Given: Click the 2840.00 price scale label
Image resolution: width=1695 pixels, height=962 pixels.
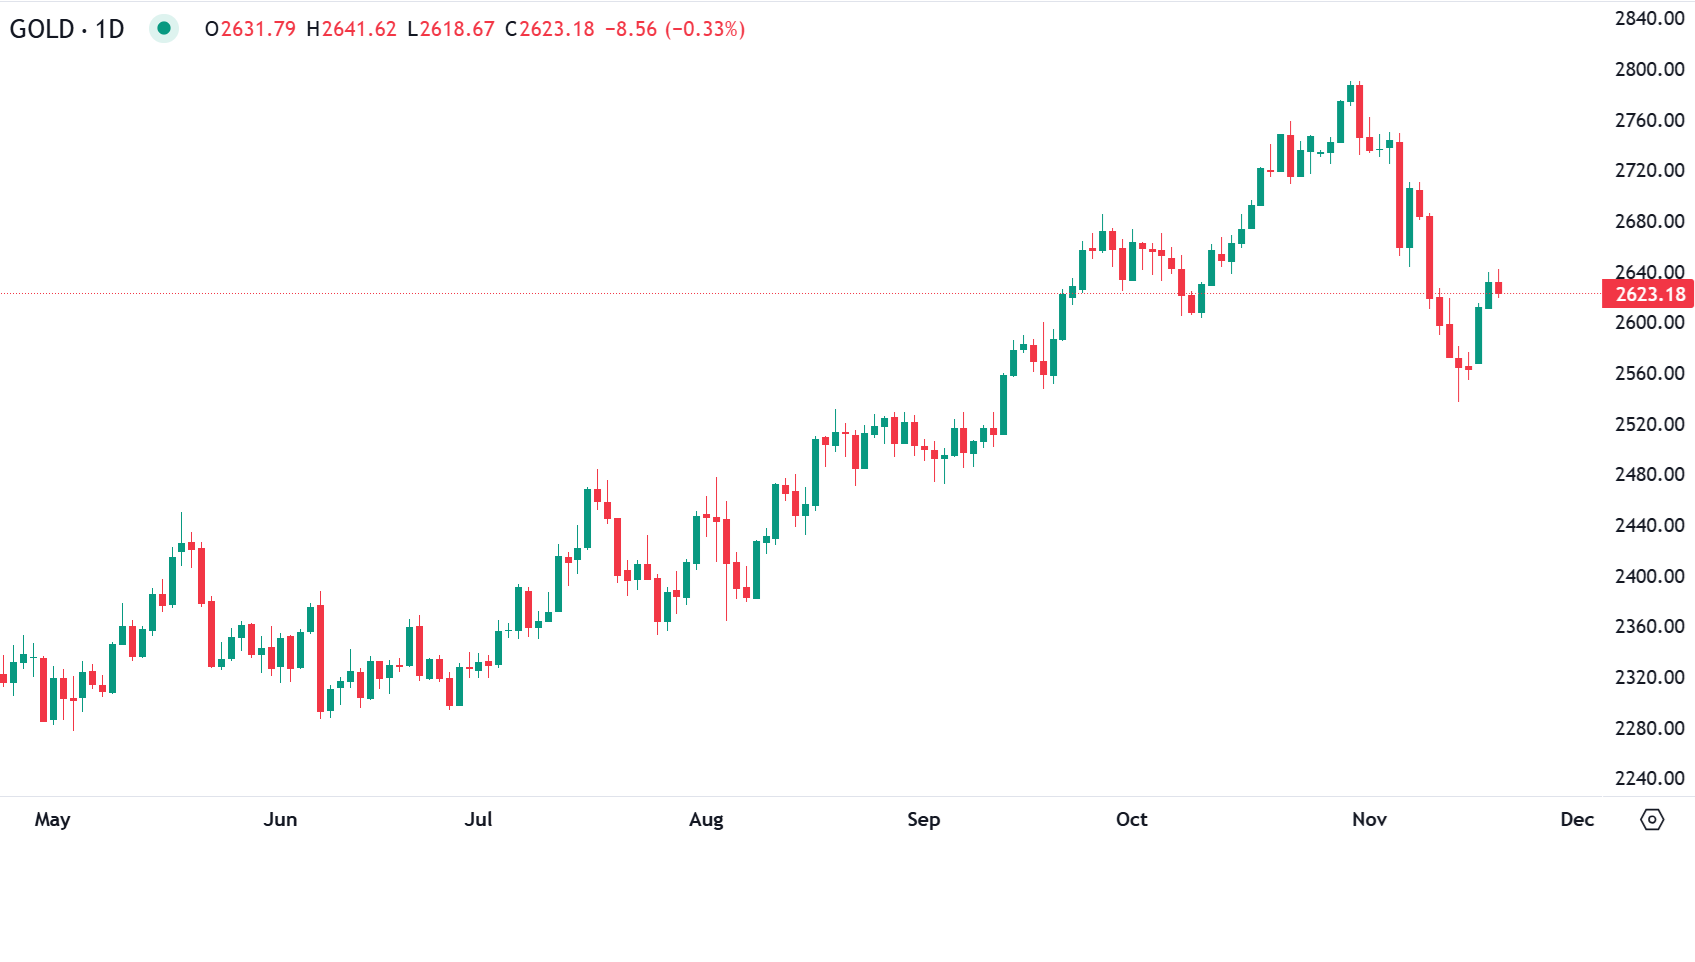Looking at the screenshot, I should tap(1649, 18).
